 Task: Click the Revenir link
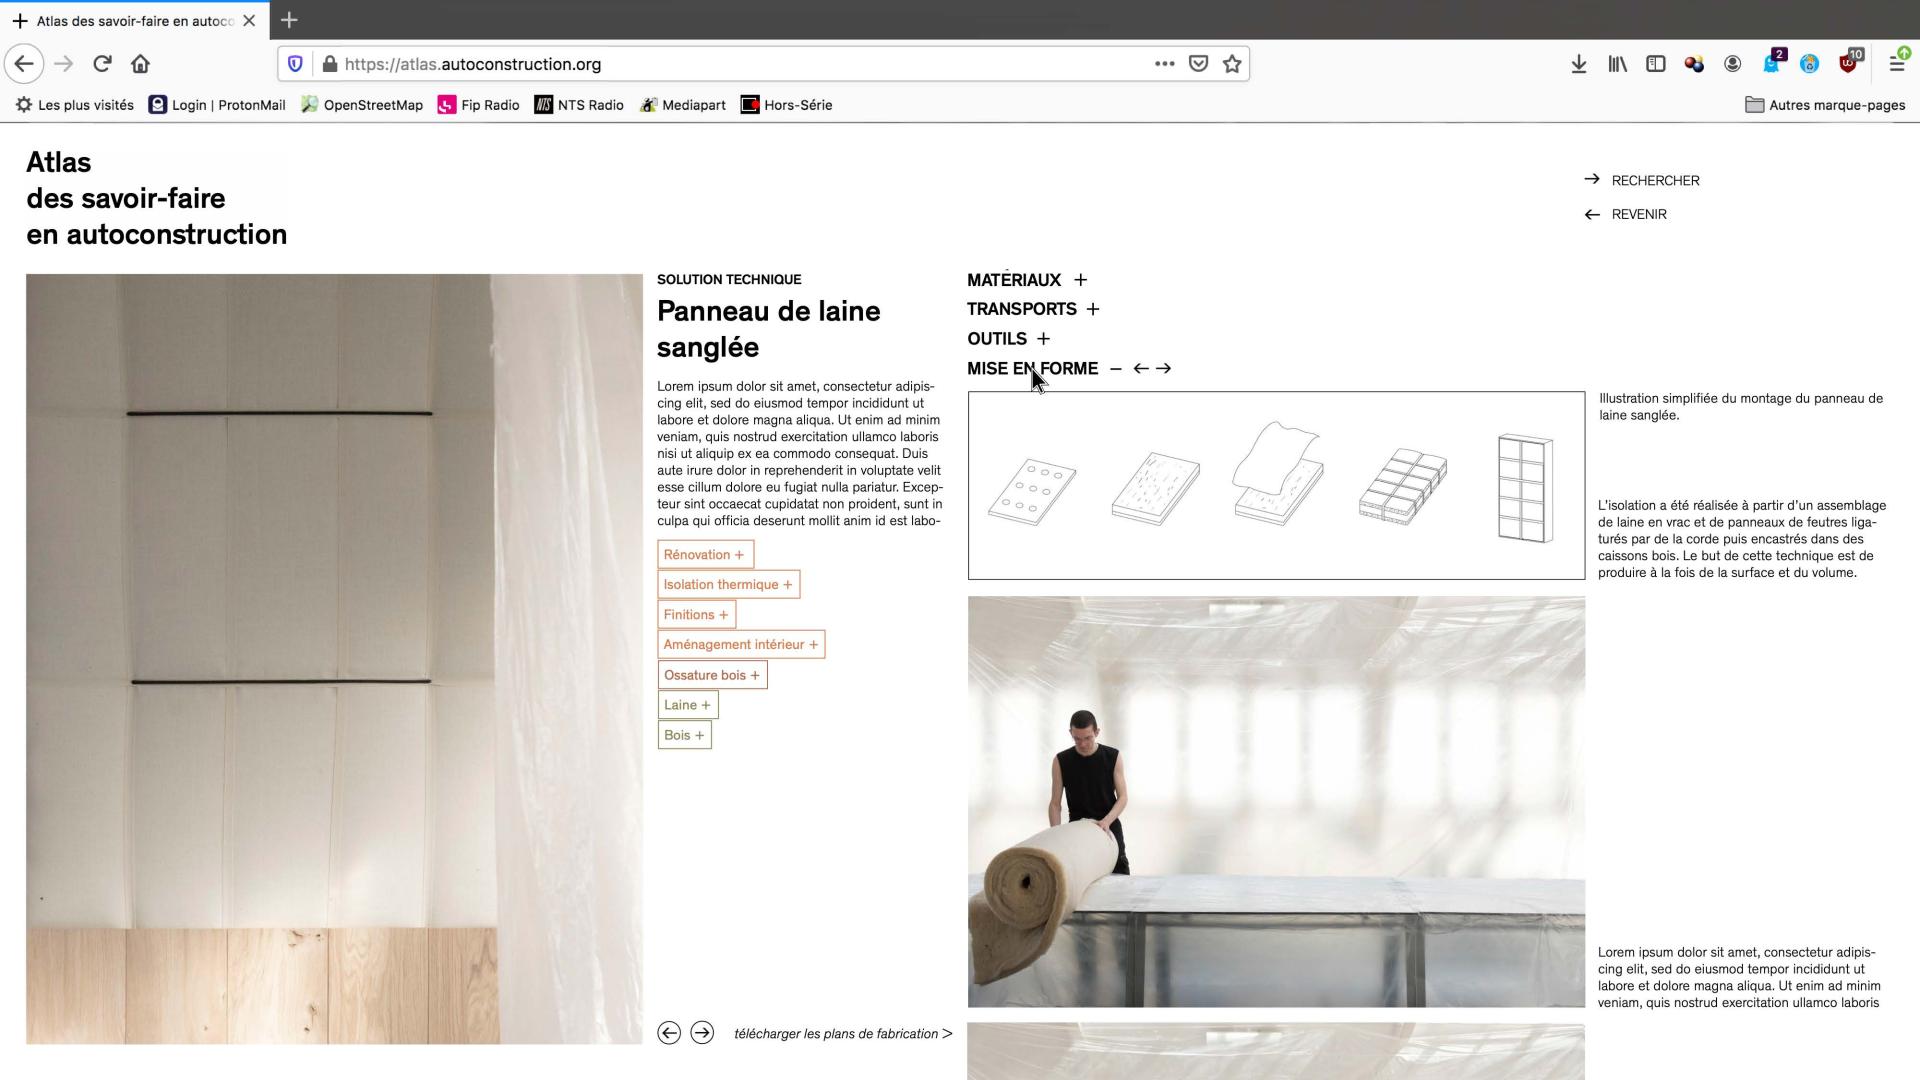pos(1638,215)
